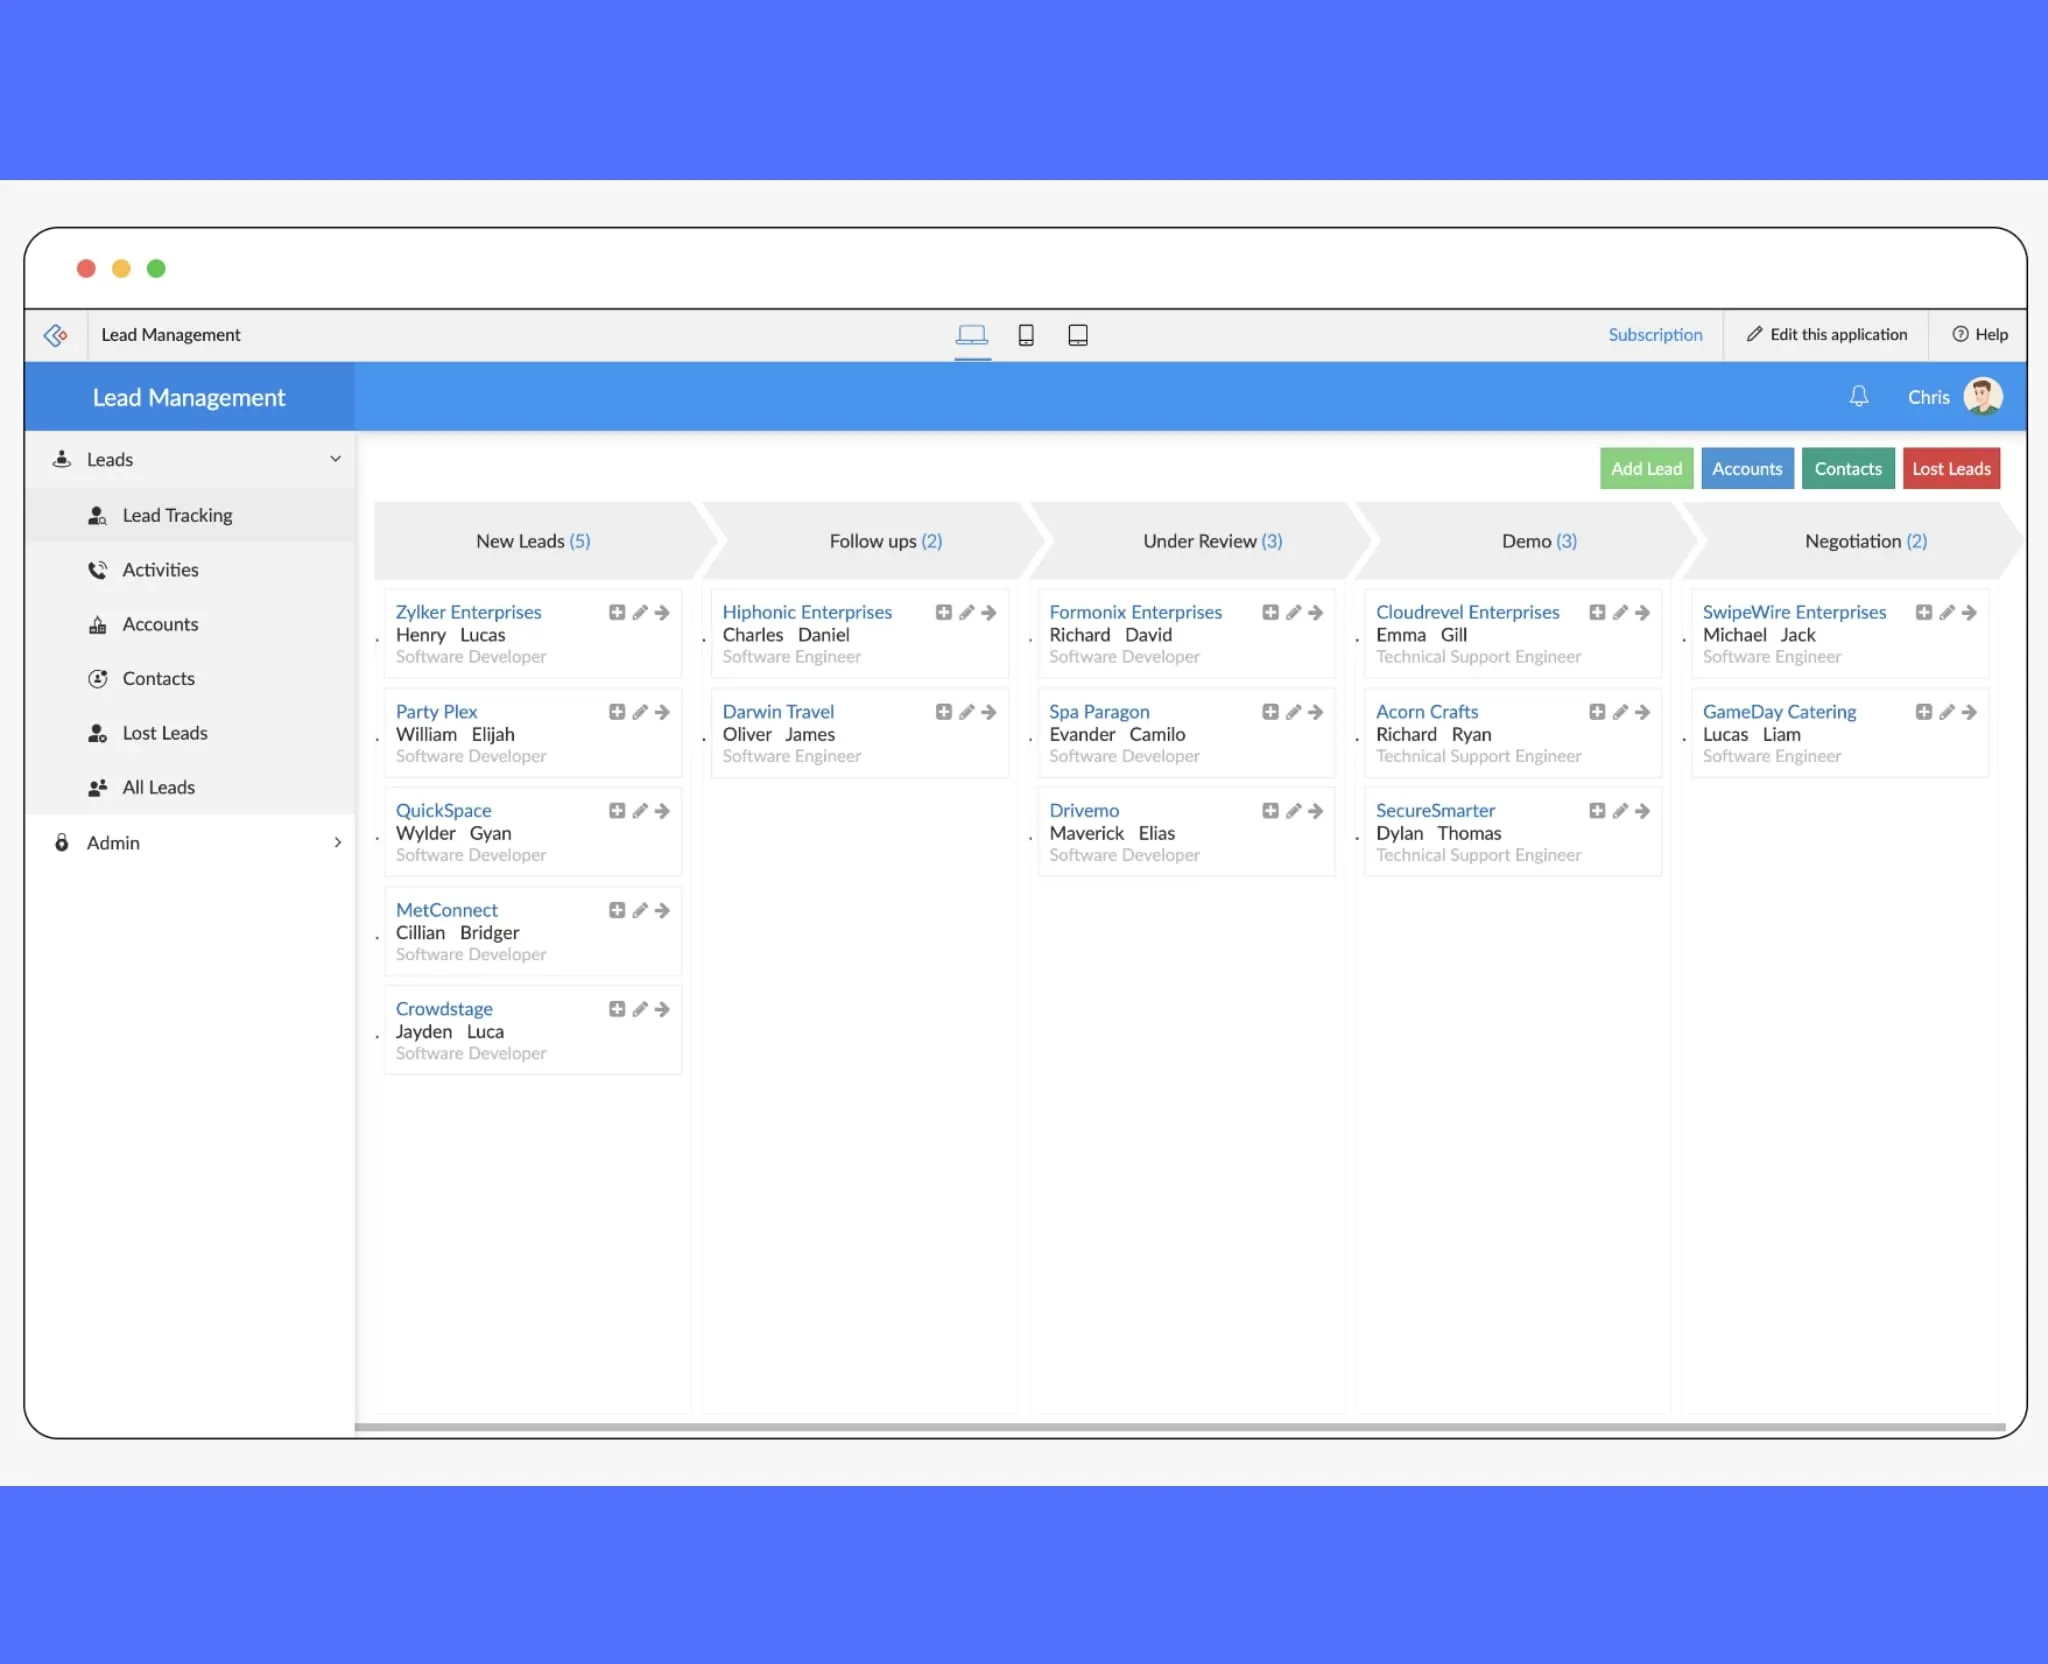The image size is (2048, 1664).
Task: Open All Leads in the sidebar
Action: point(157,787)
